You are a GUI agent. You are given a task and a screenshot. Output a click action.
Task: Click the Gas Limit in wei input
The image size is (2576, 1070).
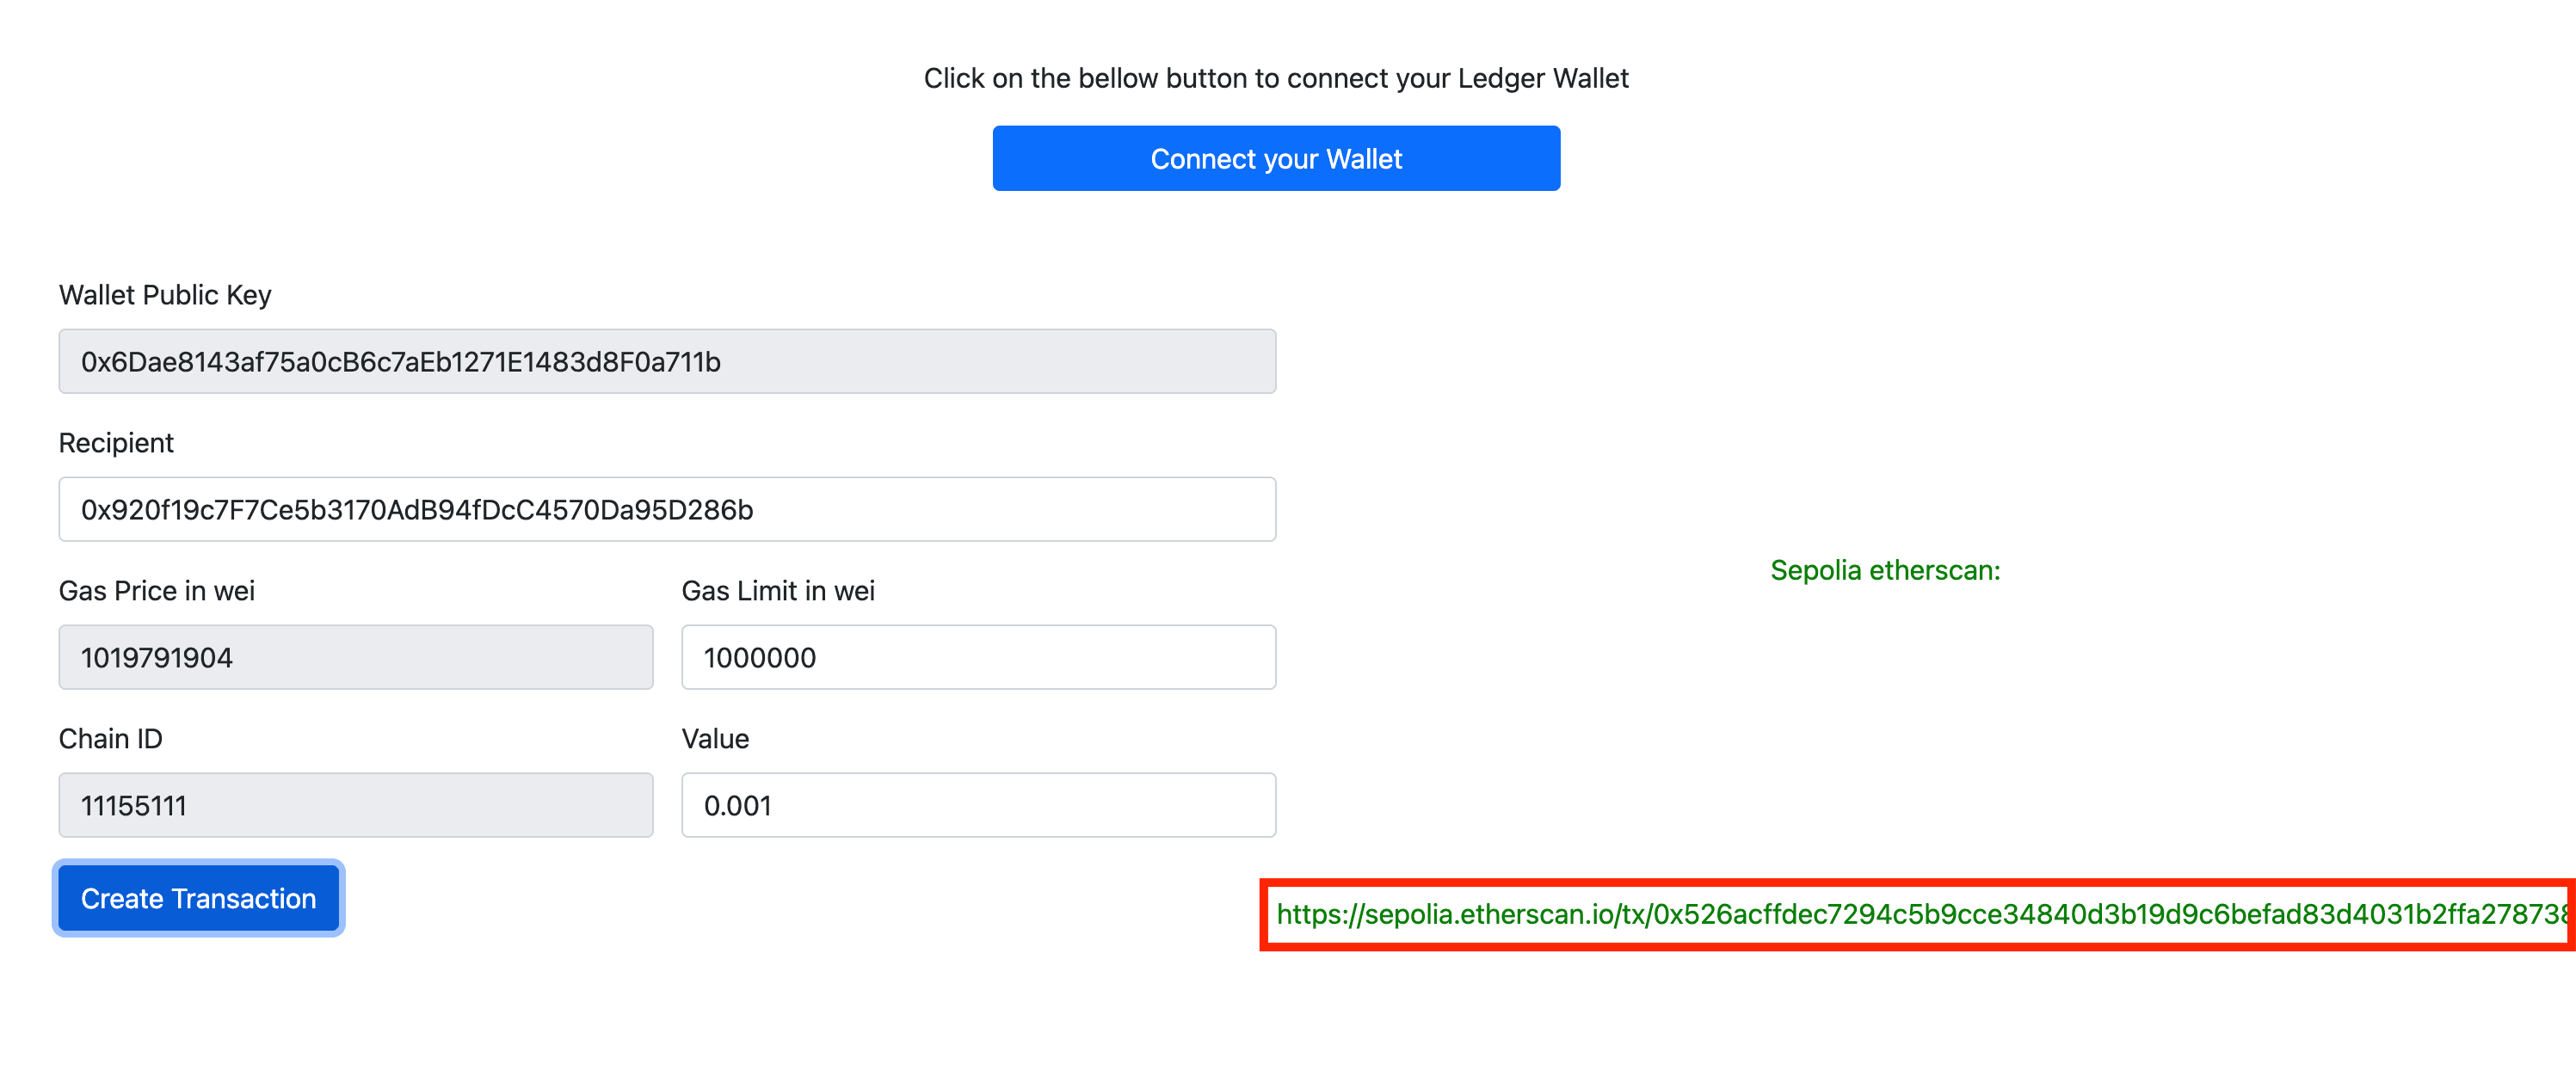[x=978, y=657]
